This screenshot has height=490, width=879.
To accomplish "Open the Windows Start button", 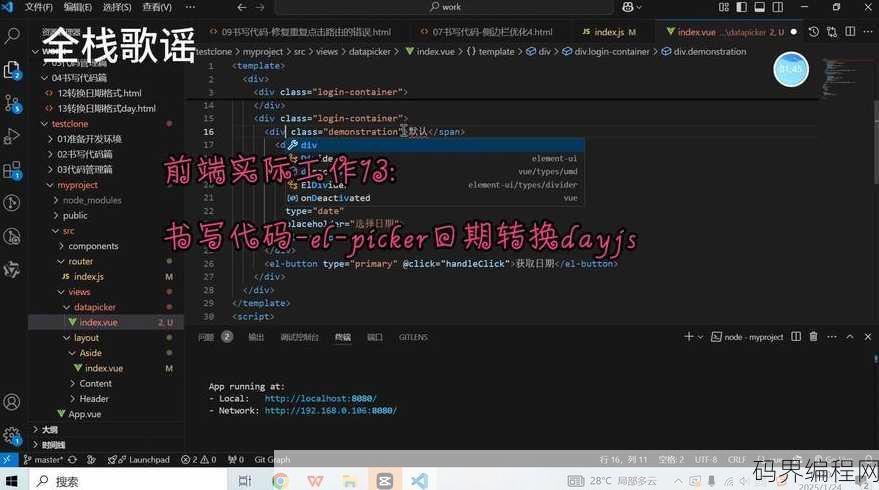I will pyautogui.click(x=12, y=481).
